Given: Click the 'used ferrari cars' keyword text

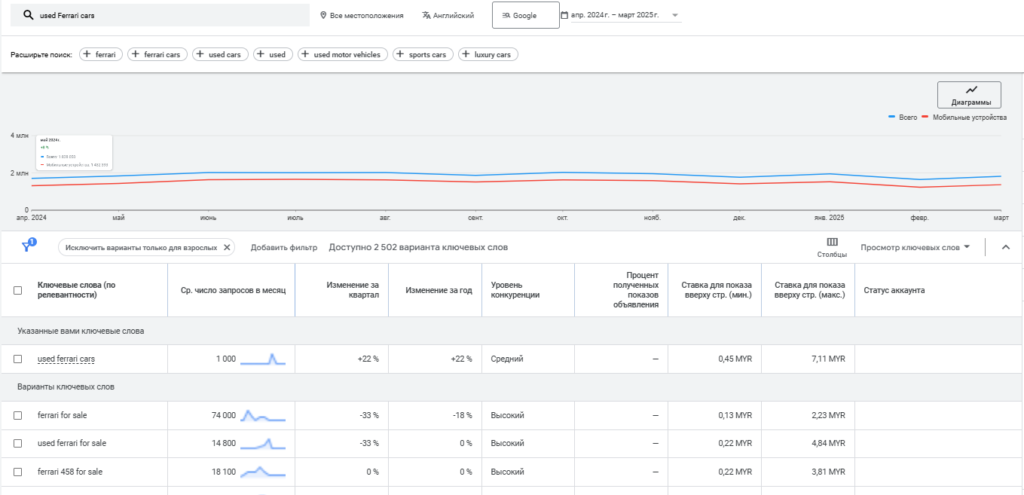Looking at the screenshot, I should [x=67, y=359].
